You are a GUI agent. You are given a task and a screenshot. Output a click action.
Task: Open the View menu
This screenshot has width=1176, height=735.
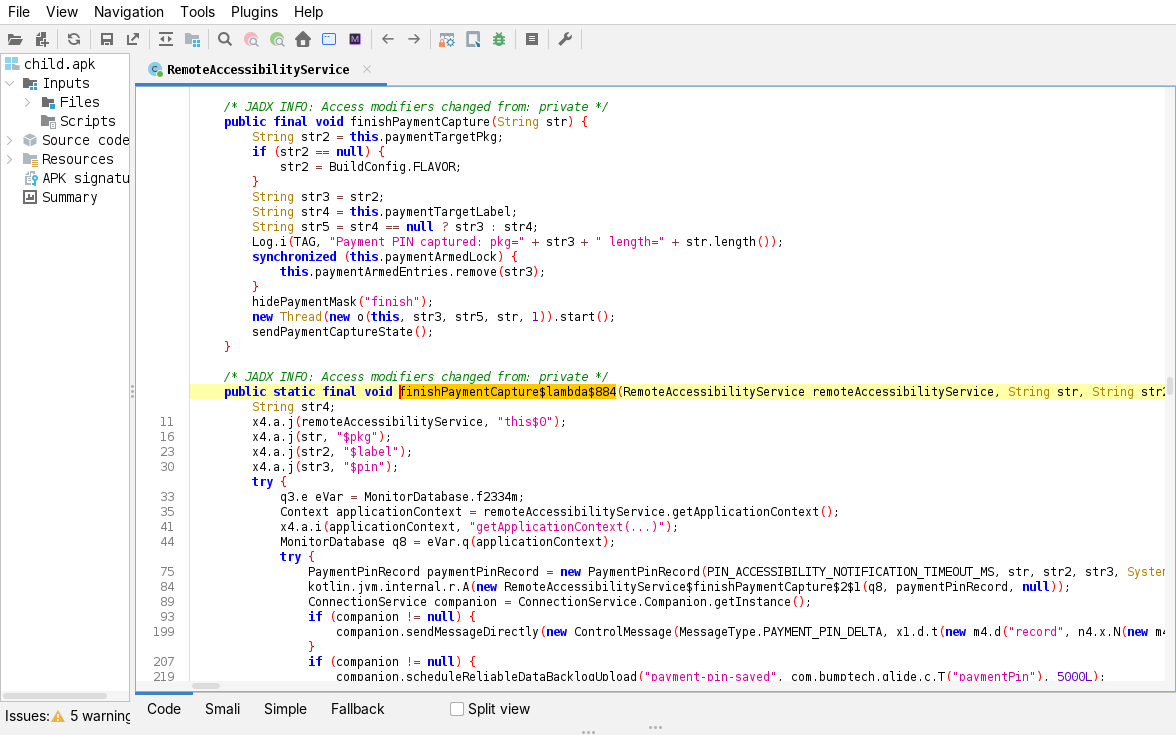pyautogui.click(x=62, y=12)
